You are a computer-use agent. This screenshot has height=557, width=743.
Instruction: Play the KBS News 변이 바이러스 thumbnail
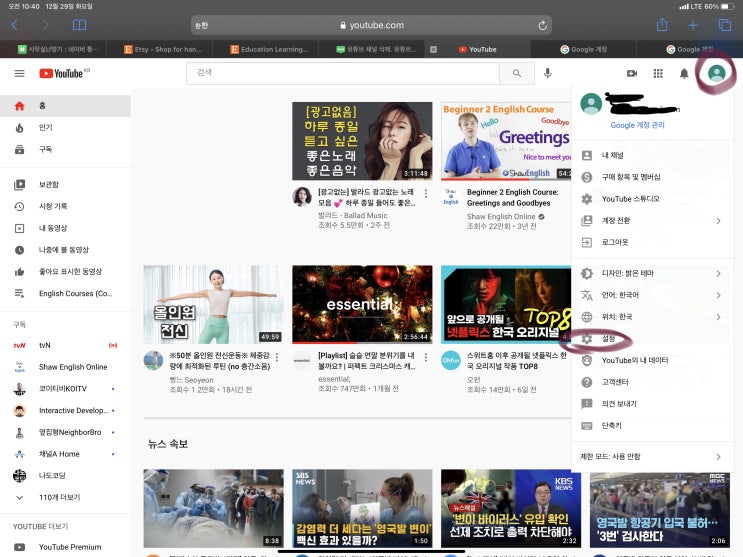511,508
